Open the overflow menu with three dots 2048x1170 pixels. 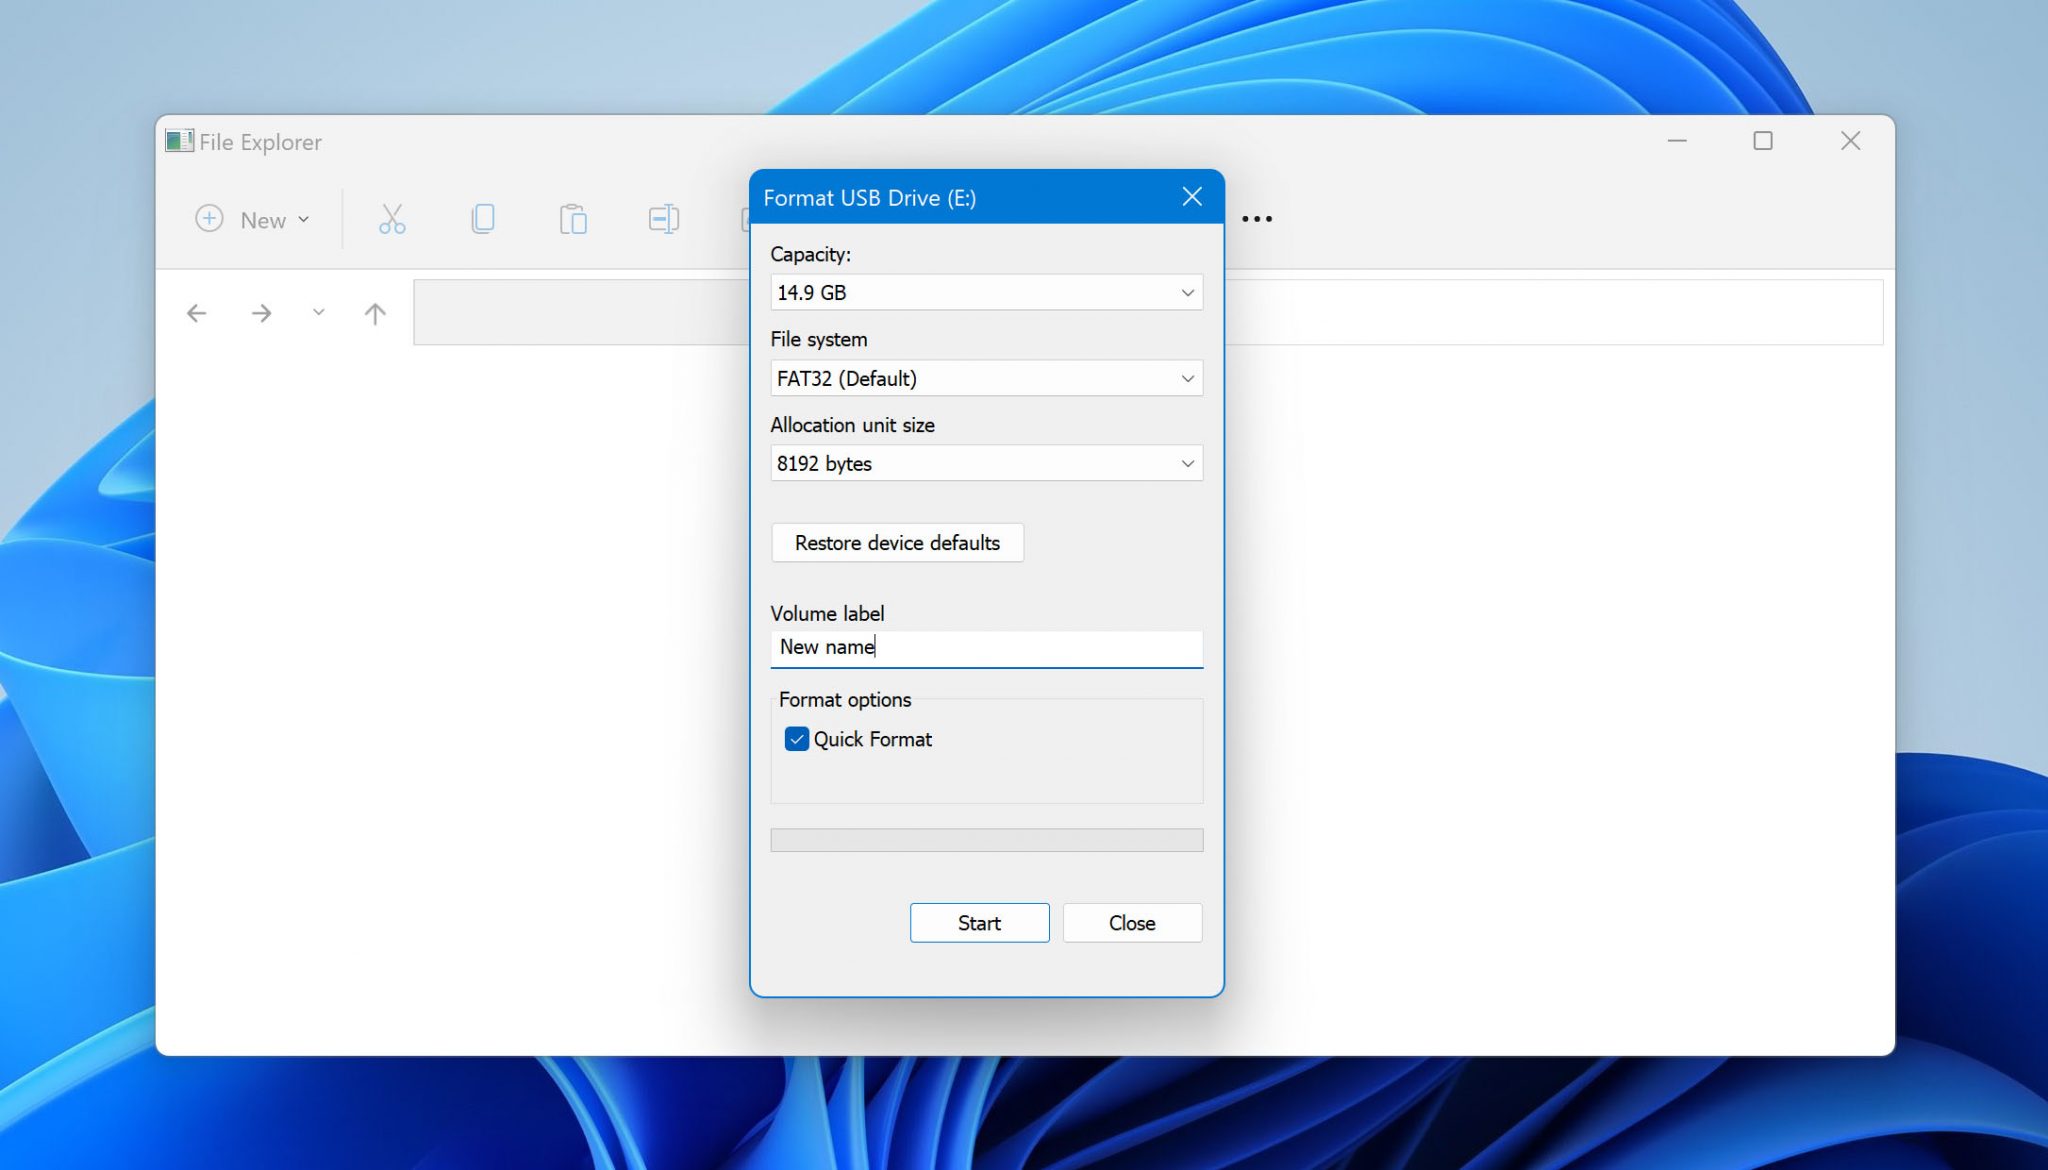click(1257, 218)
